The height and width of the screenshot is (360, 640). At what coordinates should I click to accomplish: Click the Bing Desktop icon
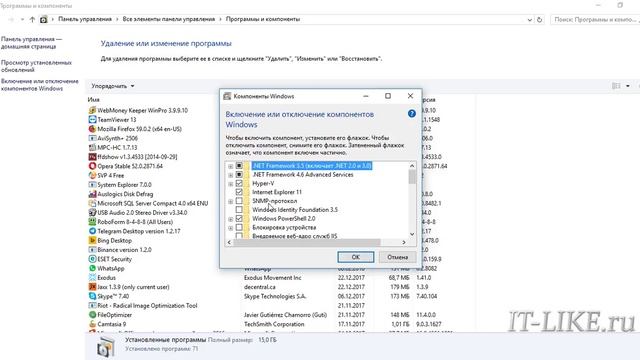coord(92,240)
